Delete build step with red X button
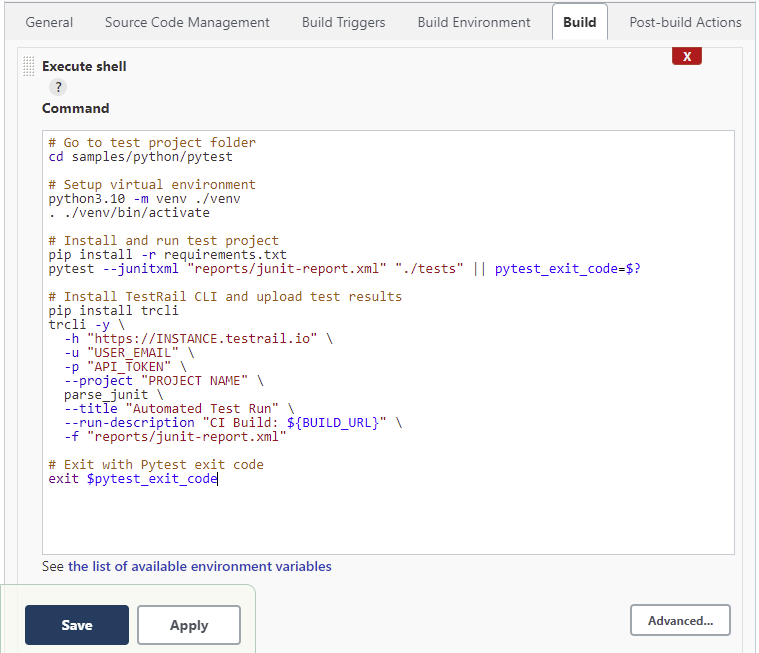Viewport: 759px width, 653px height. click(x=686, y=57)
